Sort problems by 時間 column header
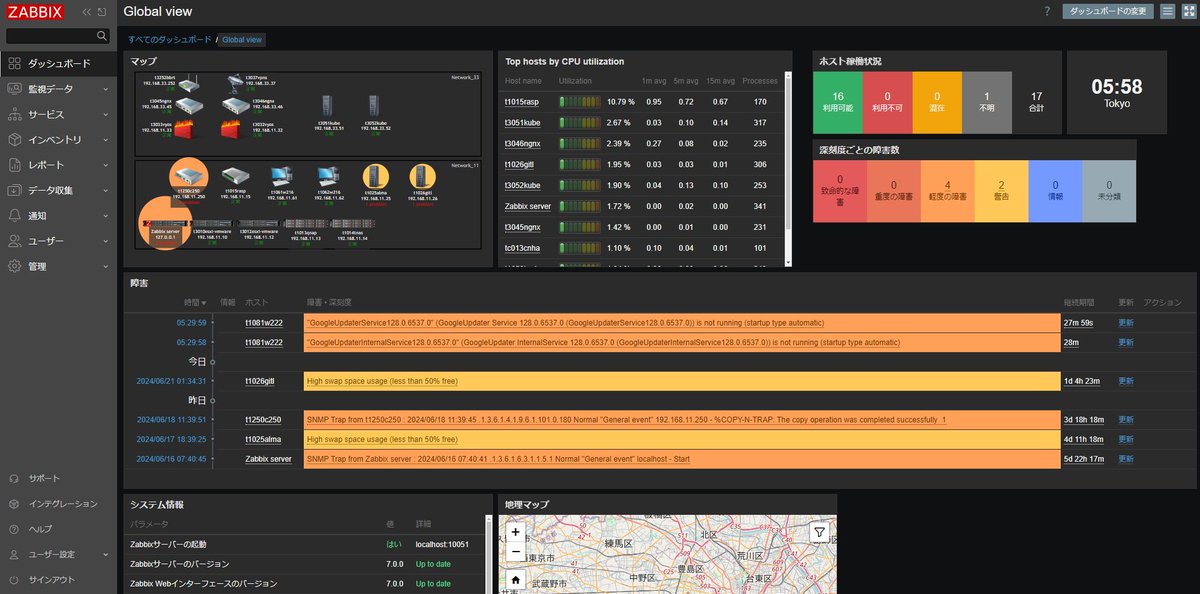 tap(195, 302)
